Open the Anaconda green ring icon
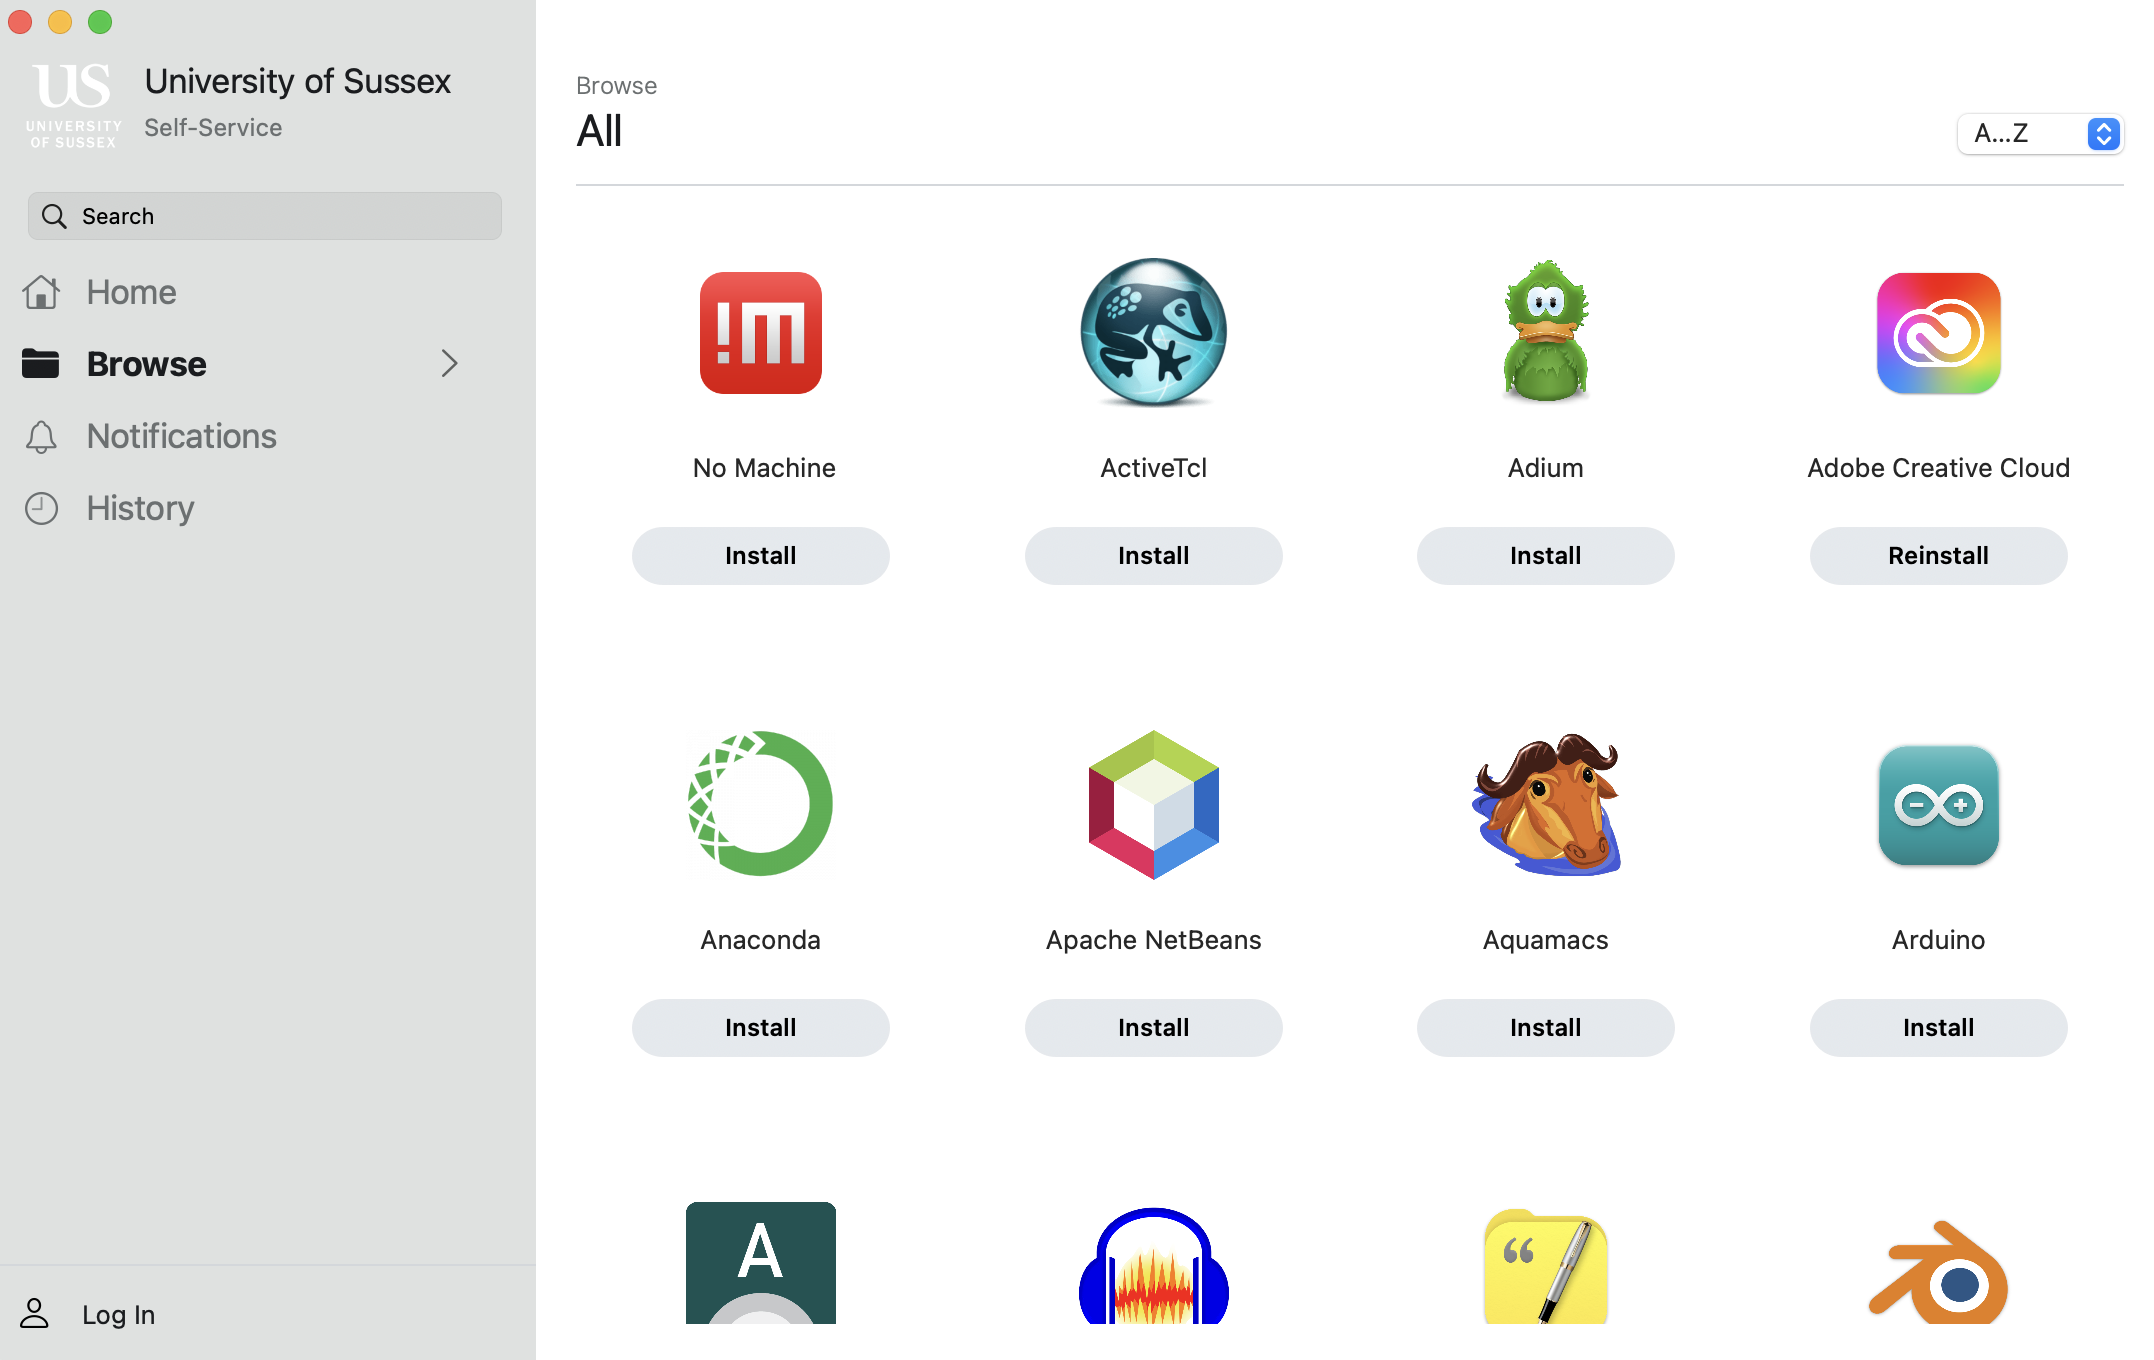This screenshot has width=2154, height=1360. click(x=760, y=804)
